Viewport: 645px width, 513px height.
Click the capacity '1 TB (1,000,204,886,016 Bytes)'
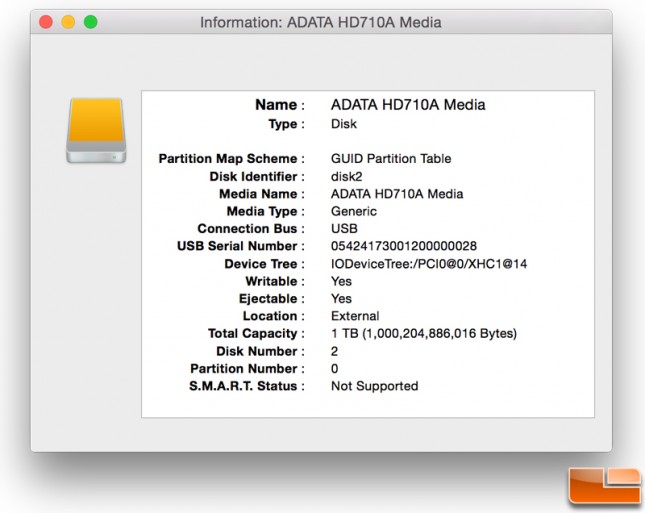click(424, 333)
